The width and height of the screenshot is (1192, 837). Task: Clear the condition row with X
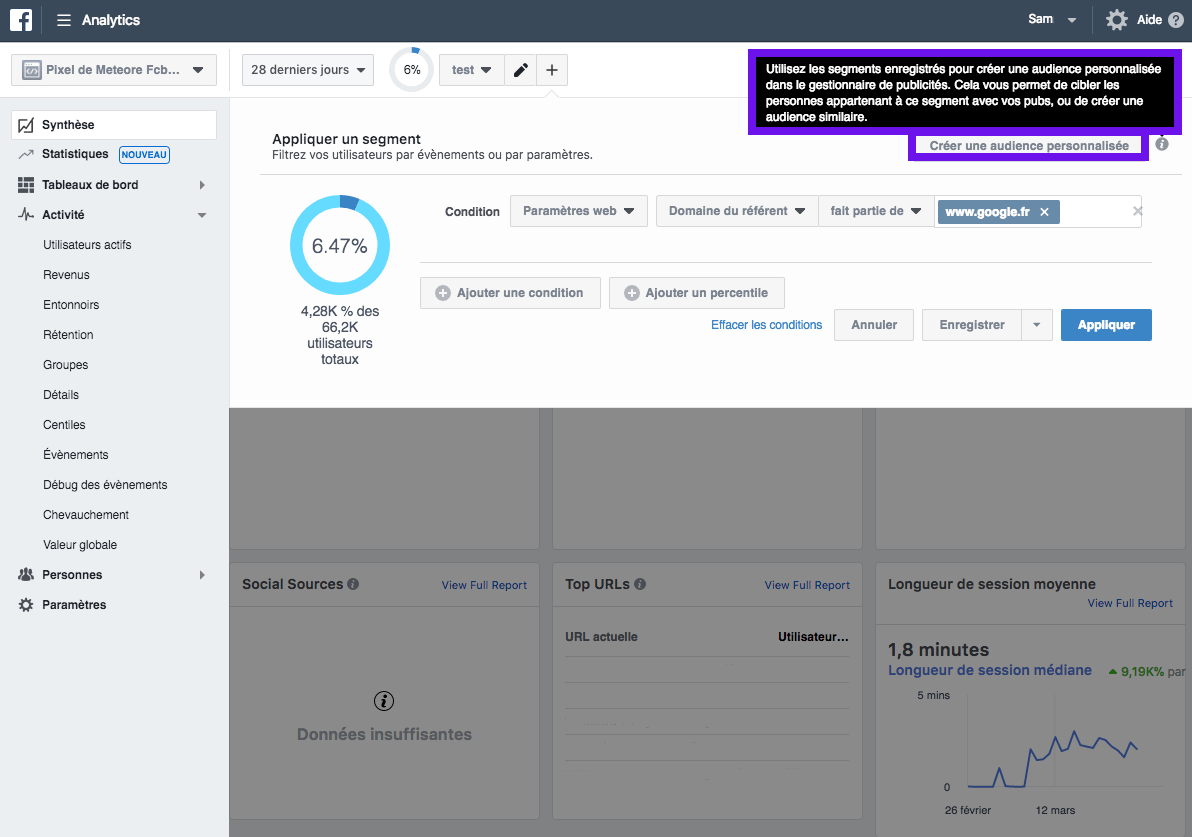pos(1137,211)
